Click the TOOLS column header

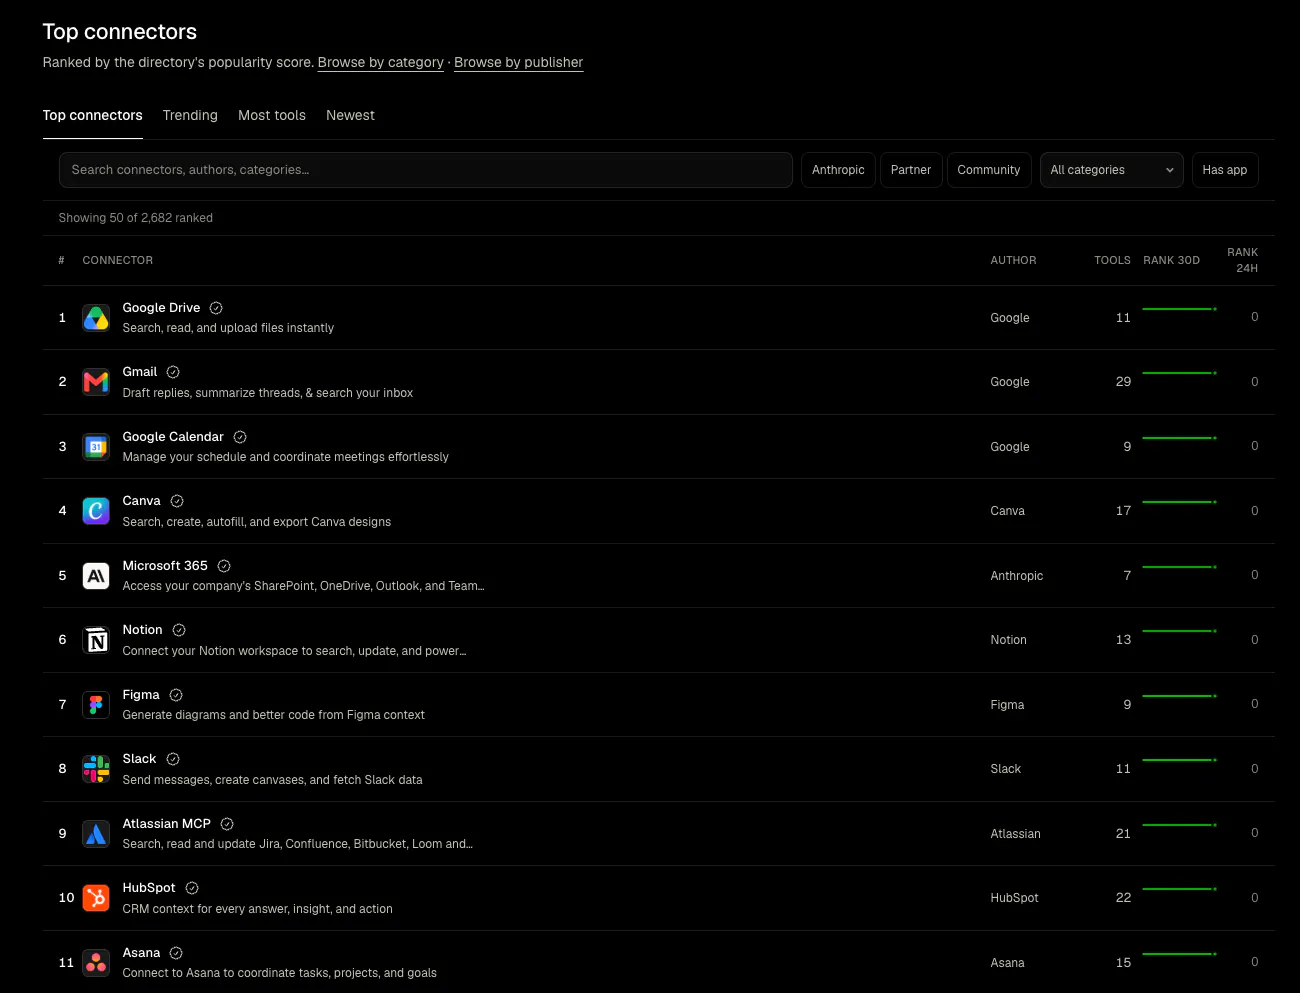(1112, 260)
